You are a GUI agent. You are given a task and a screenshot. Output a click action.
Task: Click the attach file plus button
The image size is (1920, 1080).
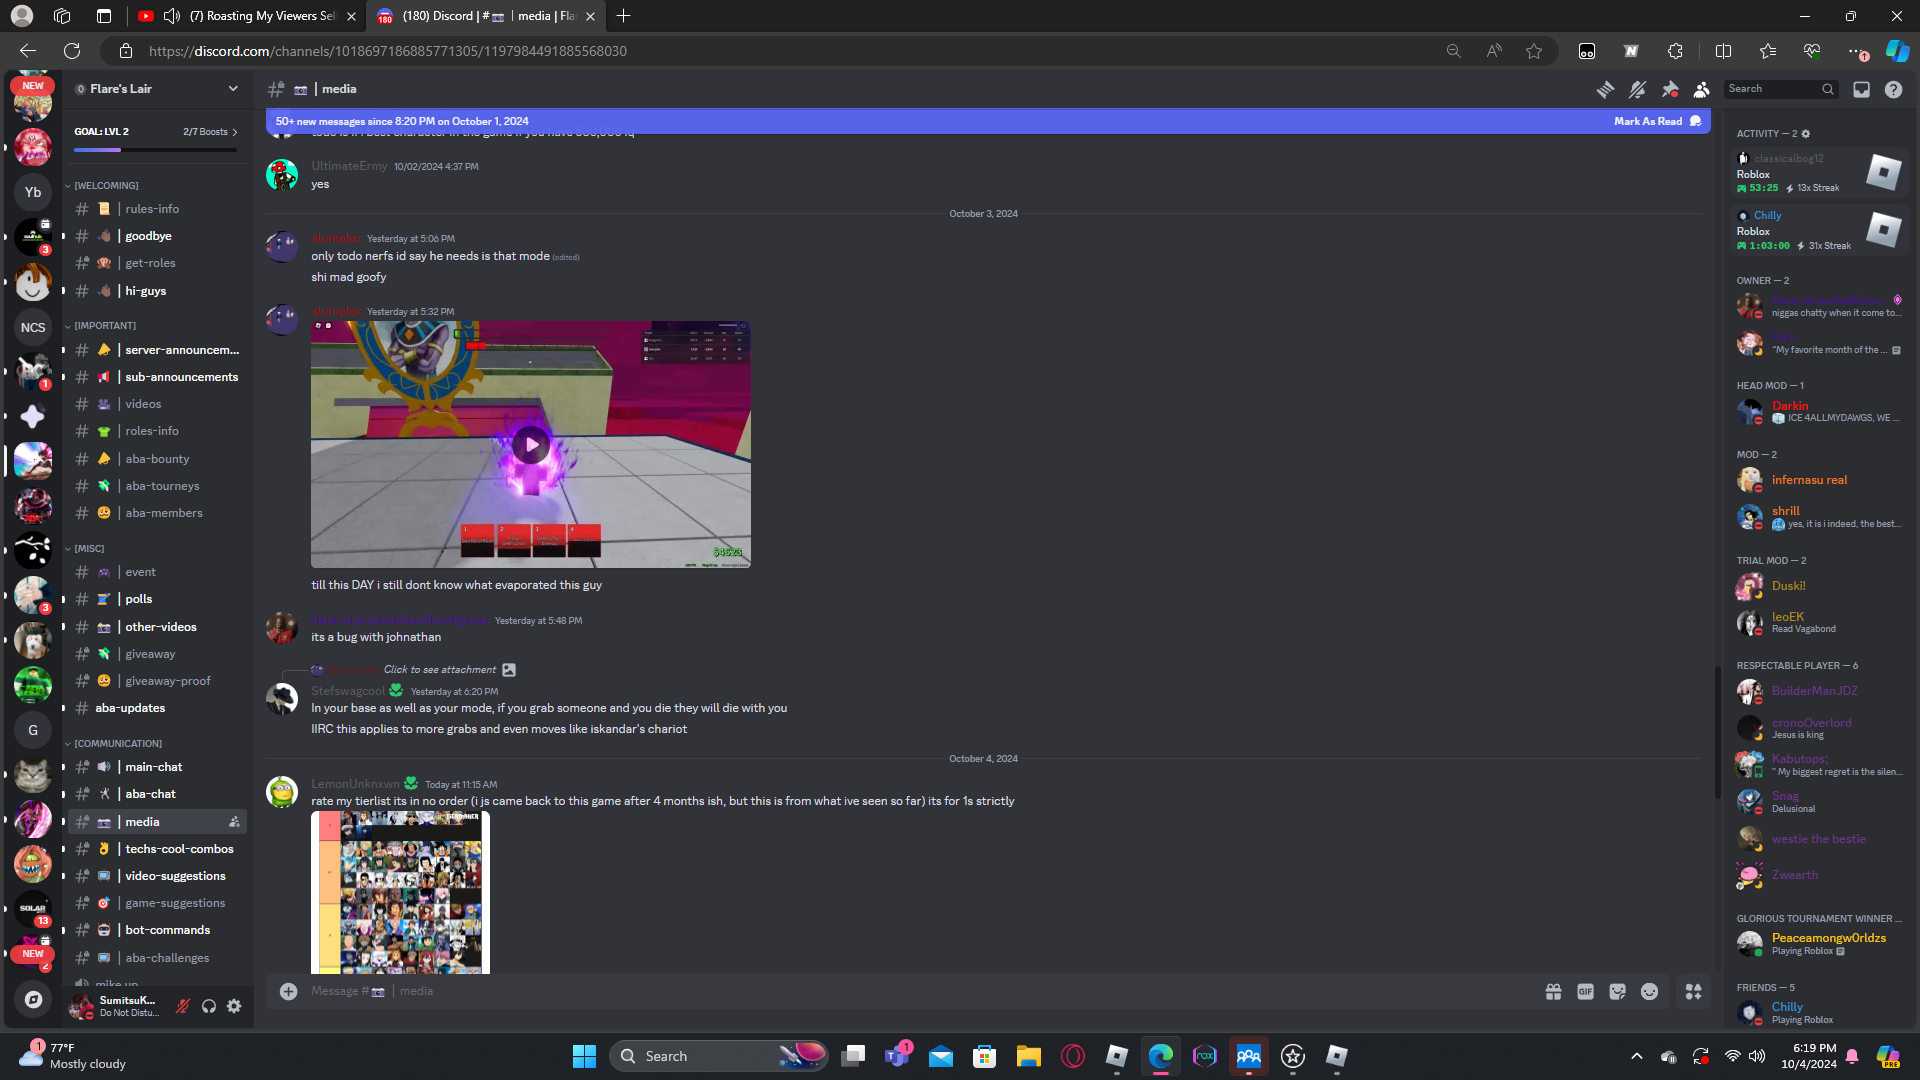click(x=288, y=991)
